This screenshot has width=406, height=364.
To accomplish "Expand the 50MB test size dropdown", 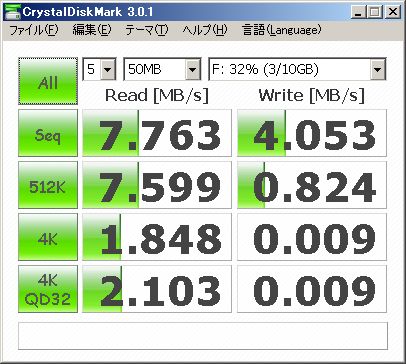I will tap(193, 69).
